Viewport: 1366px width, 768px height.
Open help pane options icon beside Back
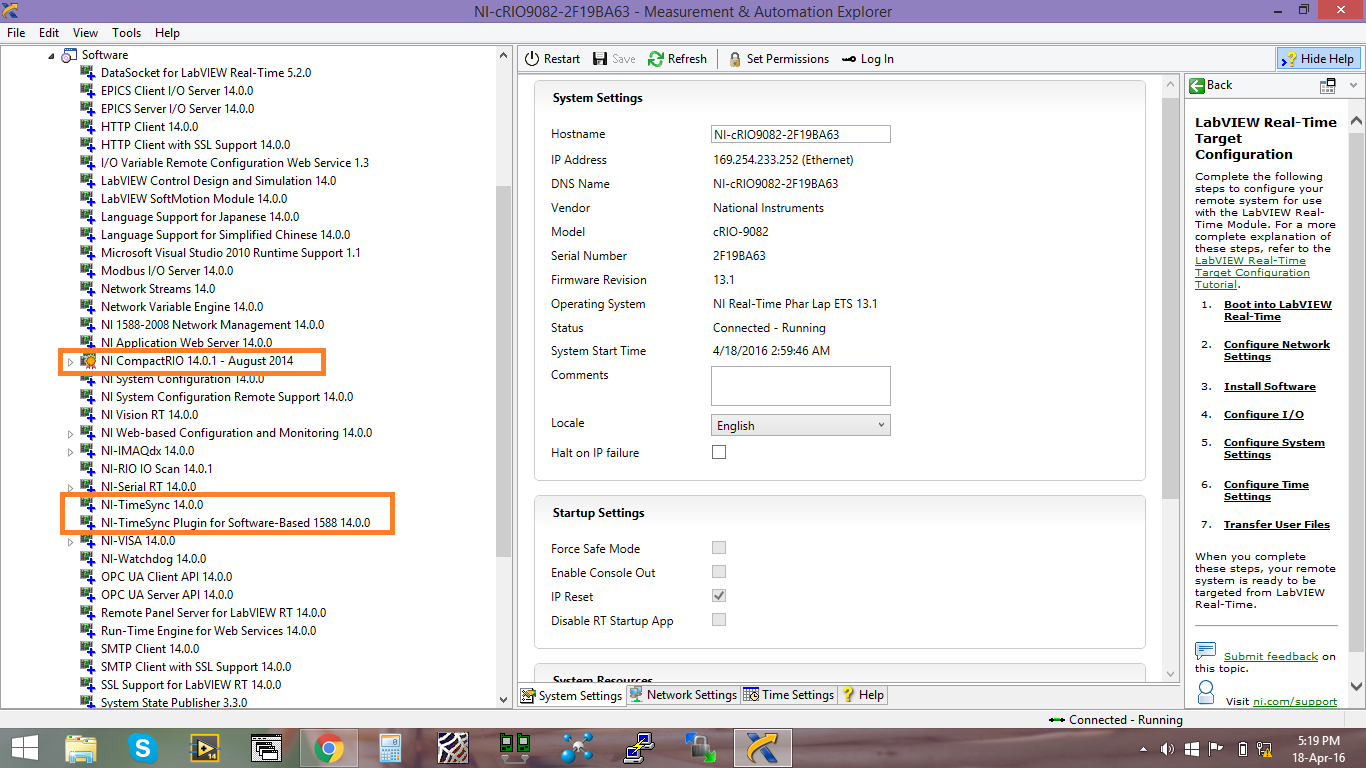(1328, 85)
